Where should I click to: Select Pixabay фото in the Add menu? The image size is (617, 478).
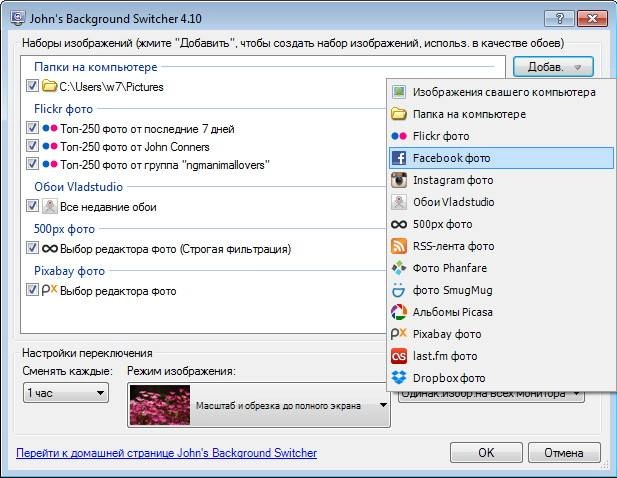(x=501, y=334)
